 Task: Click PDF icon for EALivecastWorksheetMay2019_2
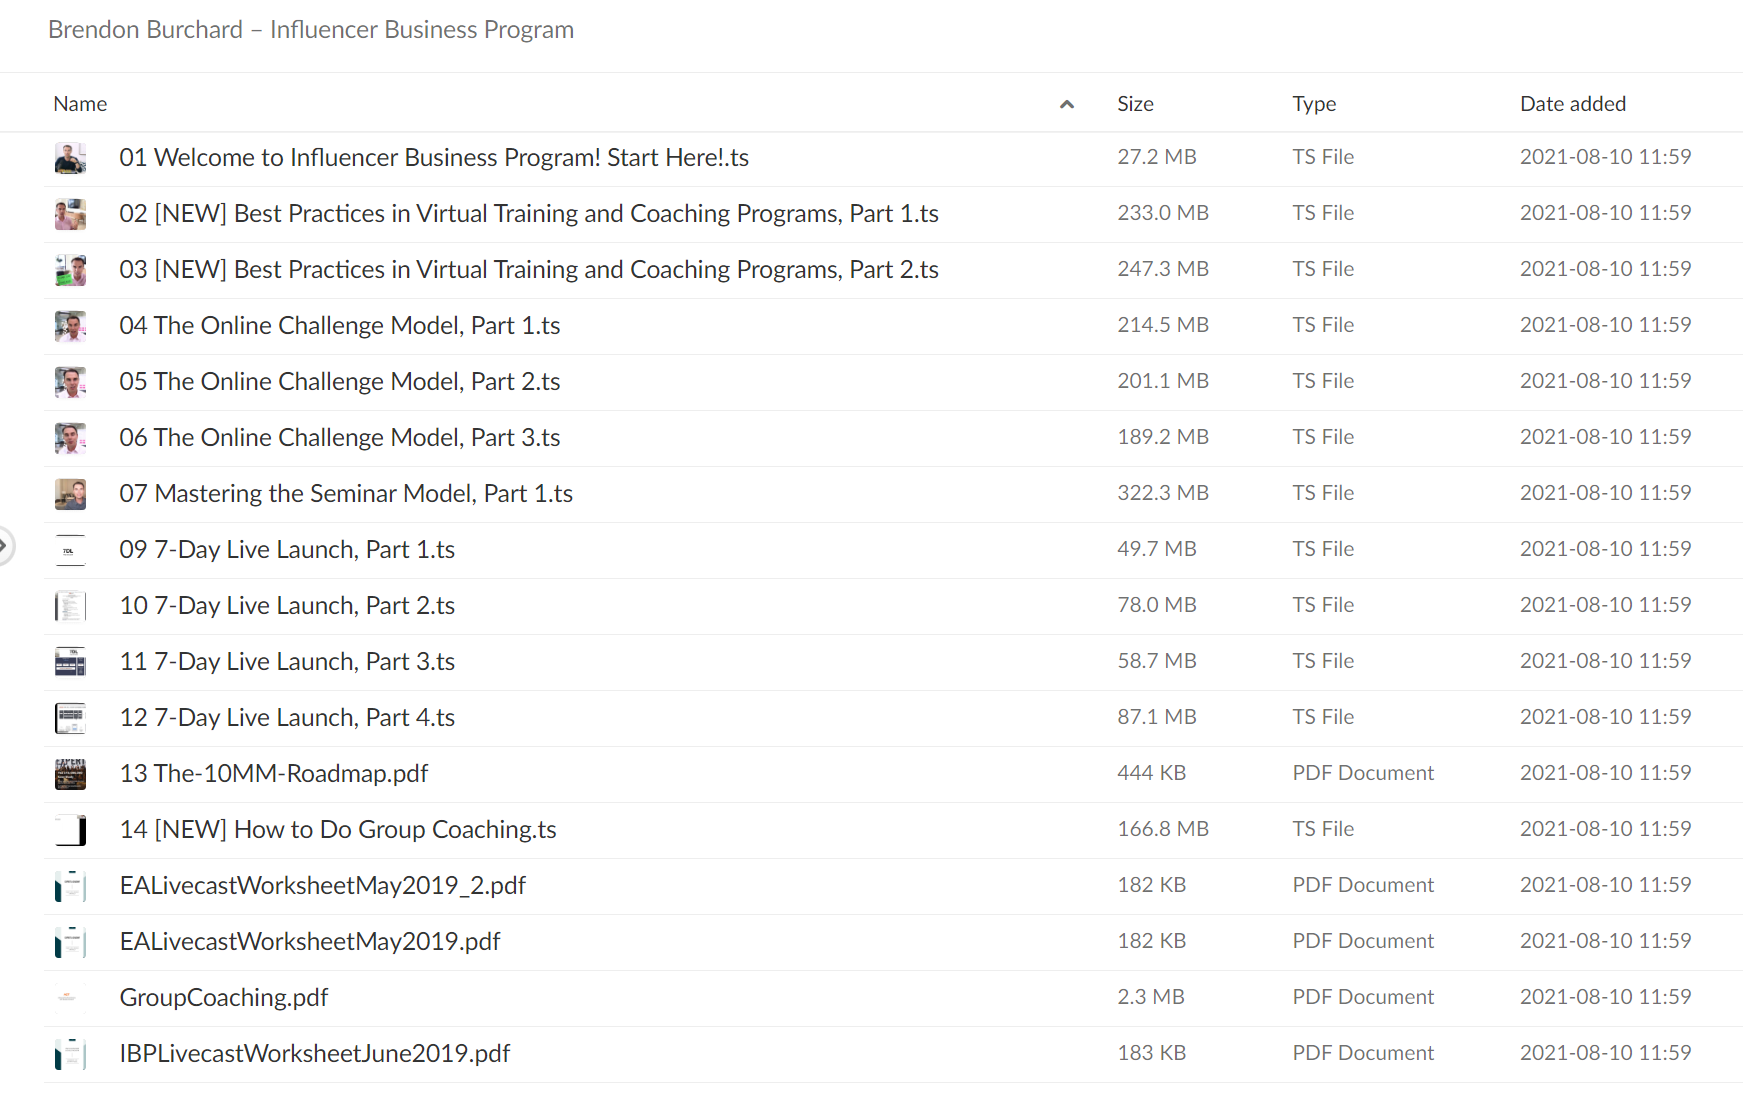click(x=70, y=886)
